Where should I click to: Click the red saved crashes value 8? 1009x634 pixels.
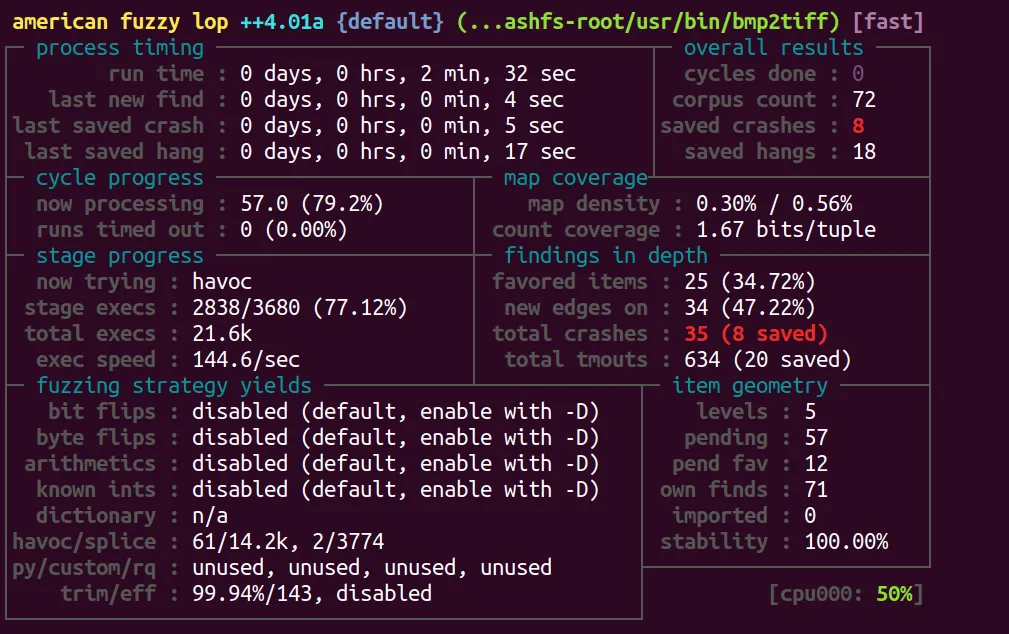tap(858, 126)
